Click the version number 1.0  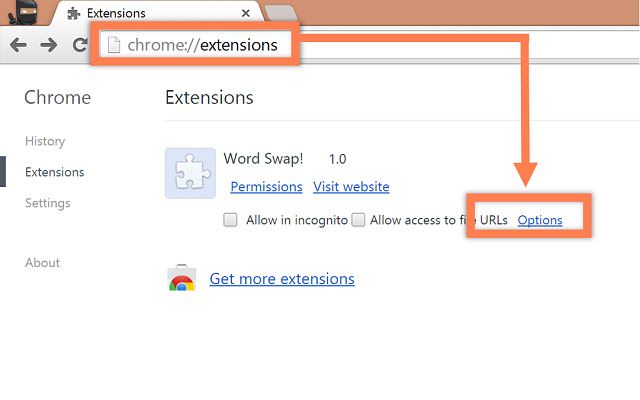click(338, 159)
